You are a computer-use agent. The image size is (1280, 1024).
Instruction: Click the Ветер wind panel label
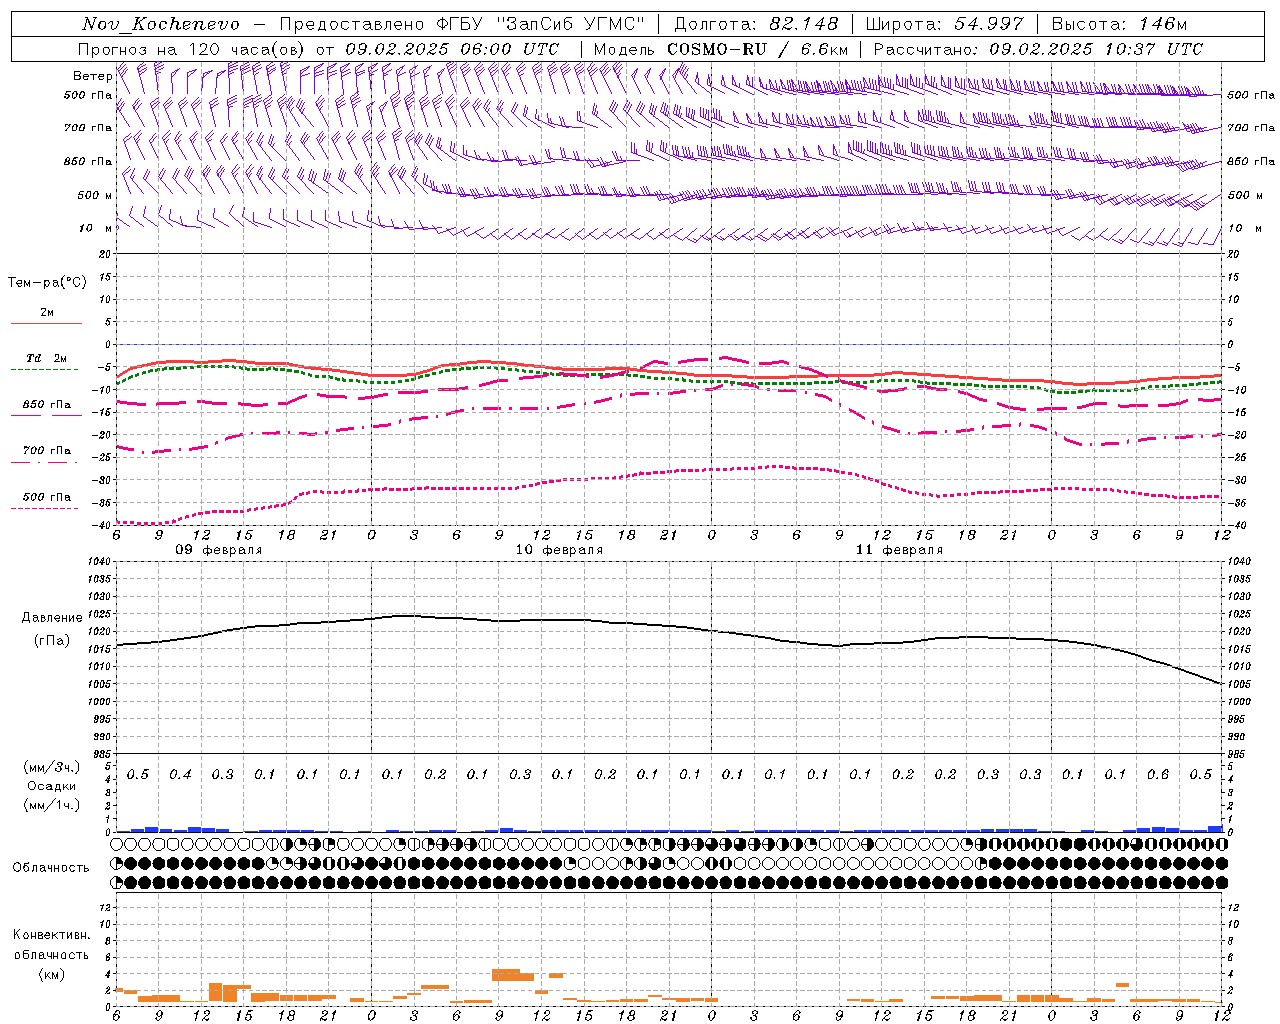(92, 76)
